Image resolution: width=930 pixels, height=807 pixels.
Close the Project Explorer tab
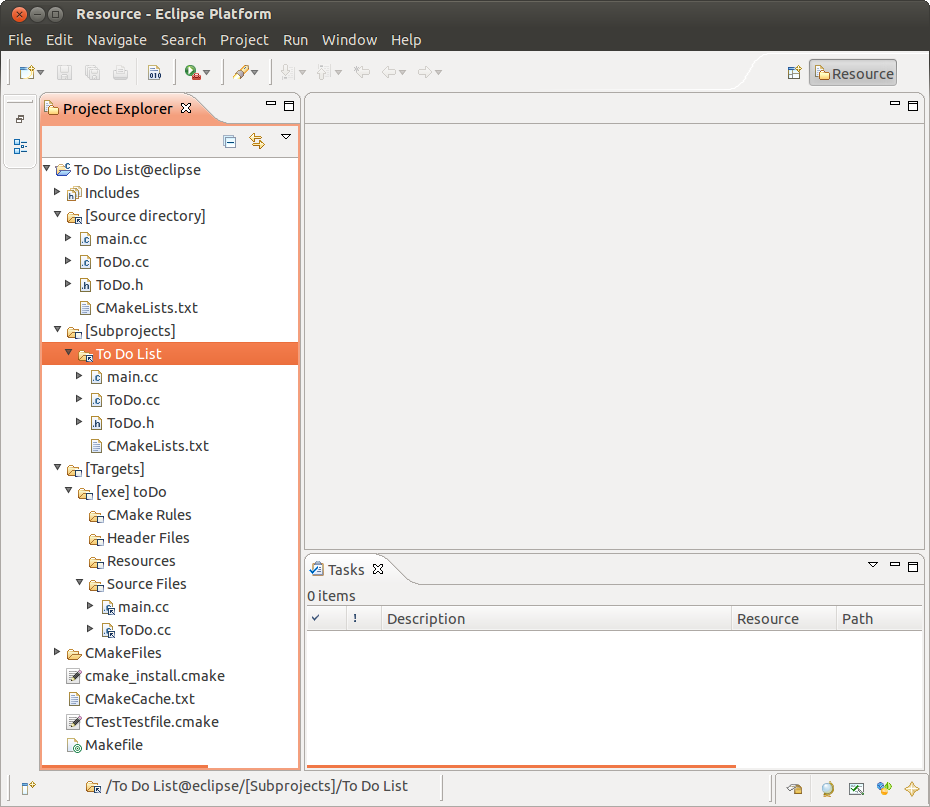[186, 108]
